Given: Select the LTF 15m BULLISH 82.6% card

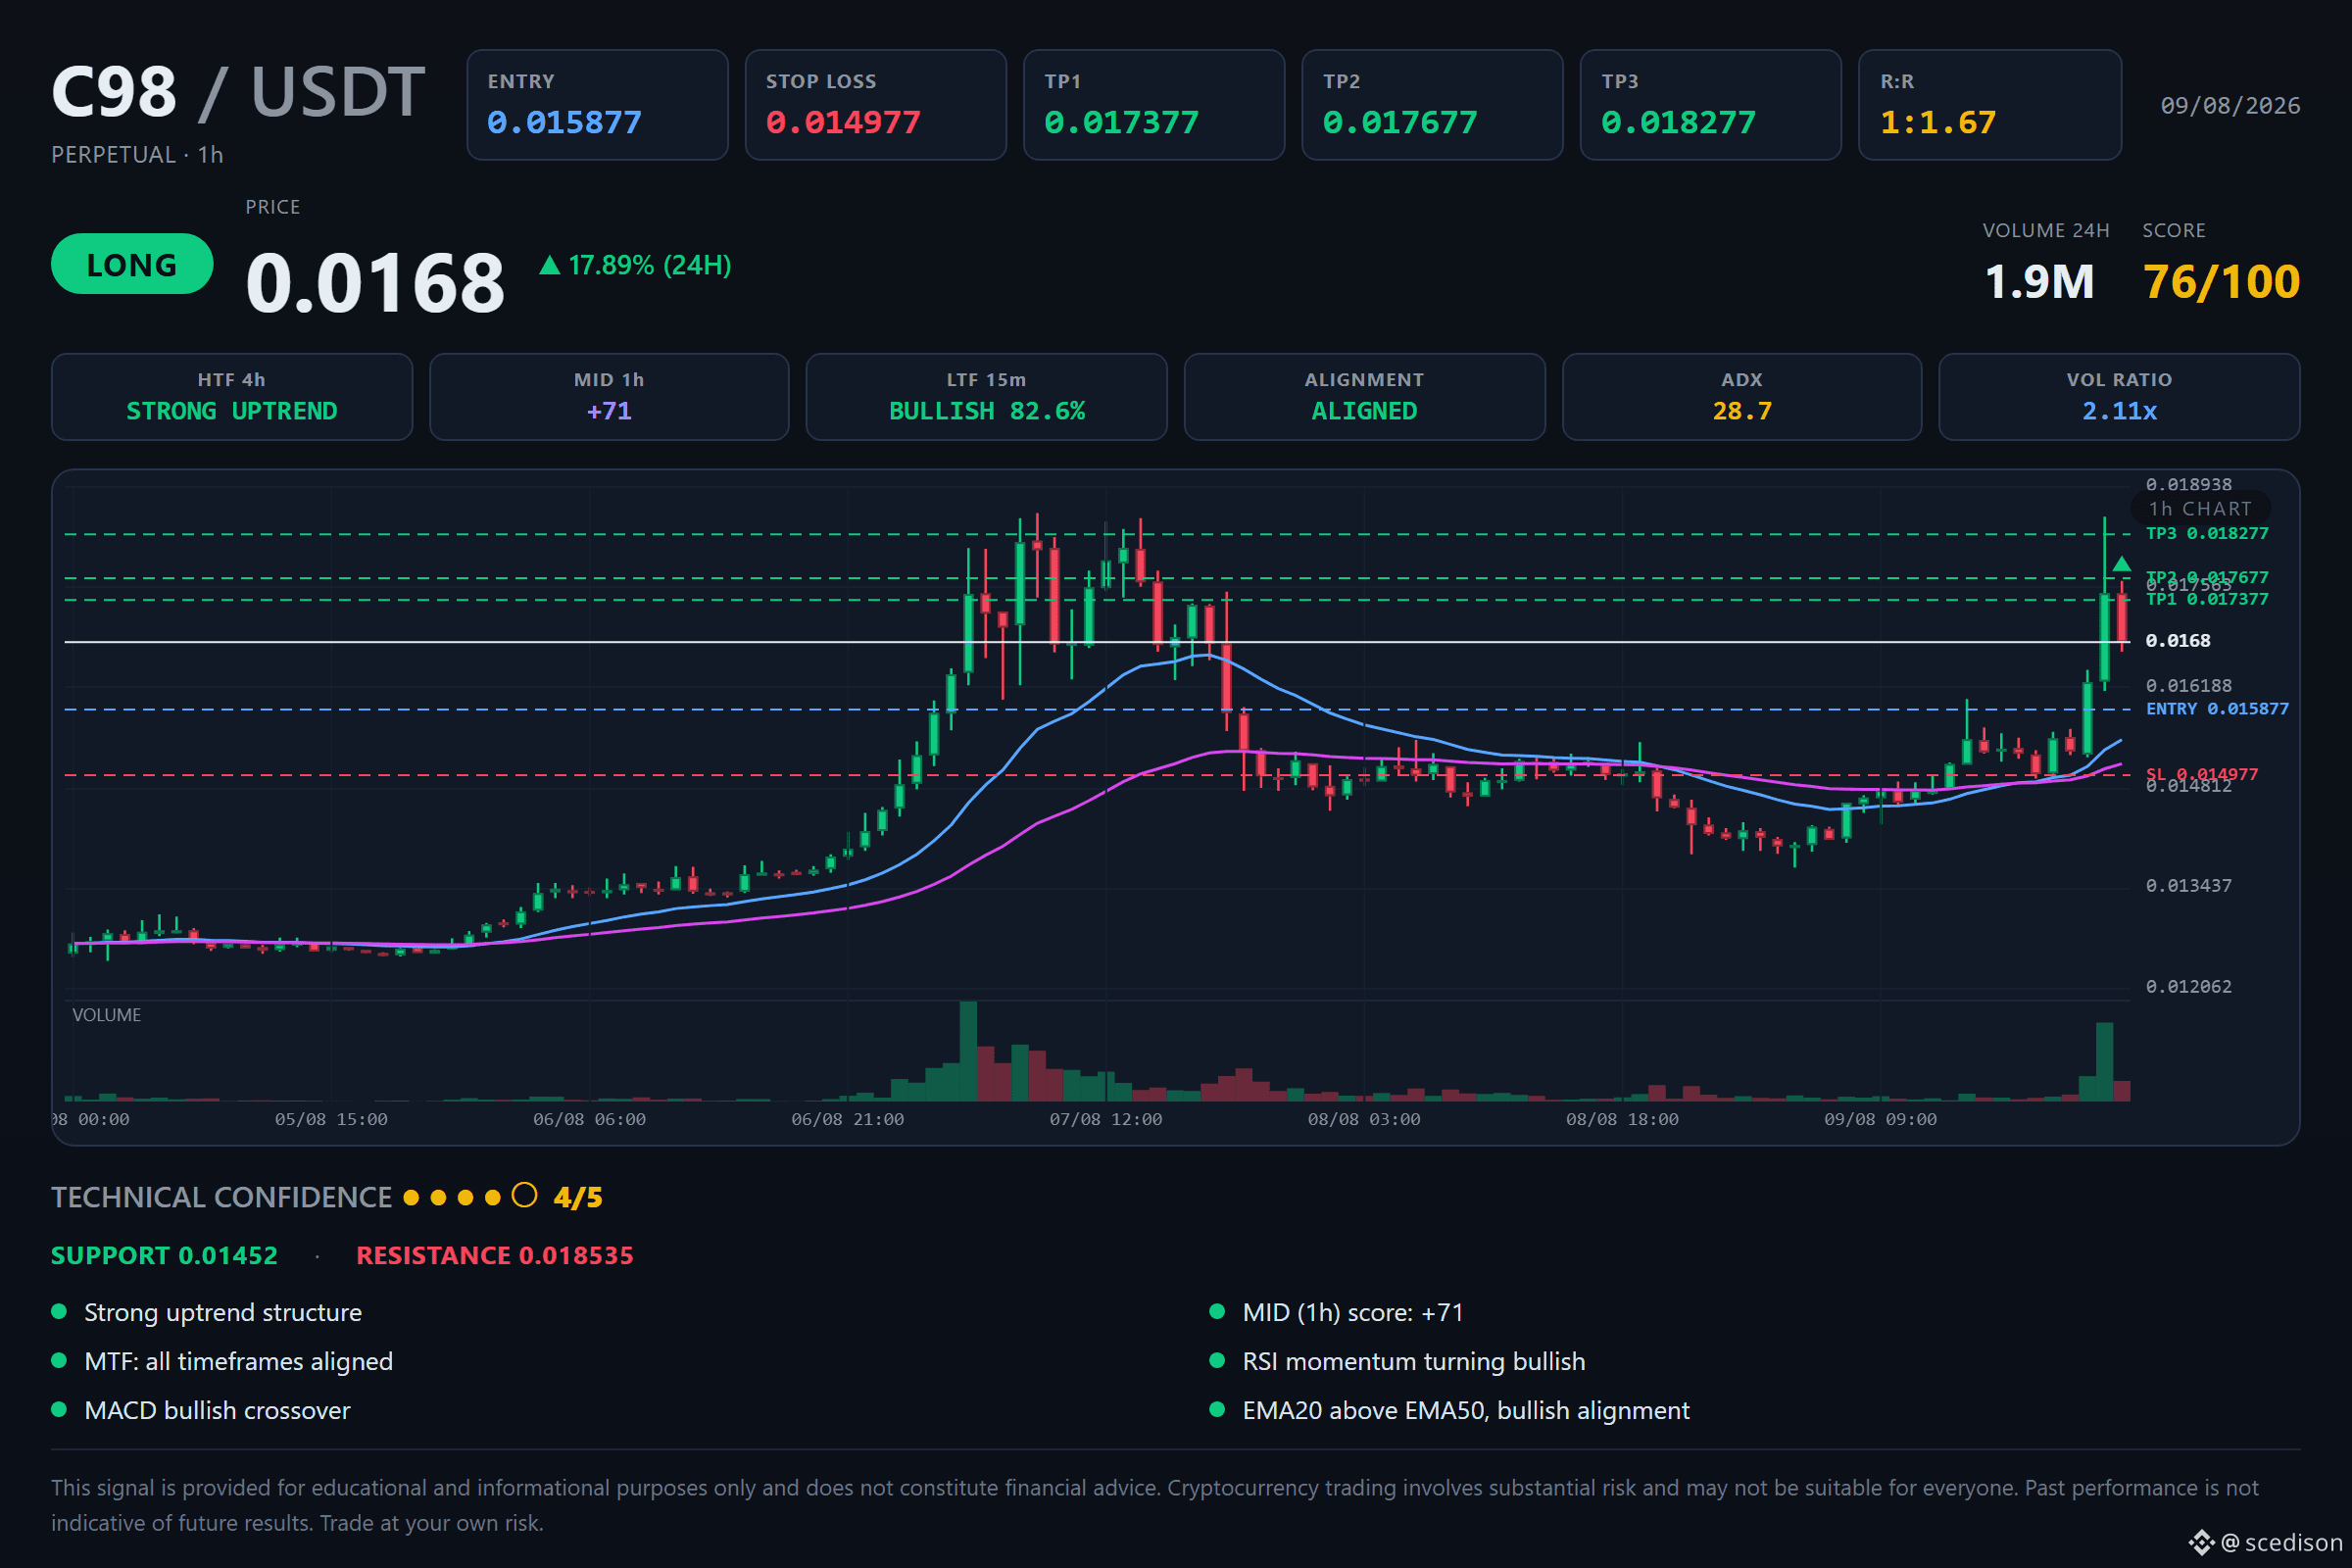Looking at the screenshot, I should tap(986, 397).
